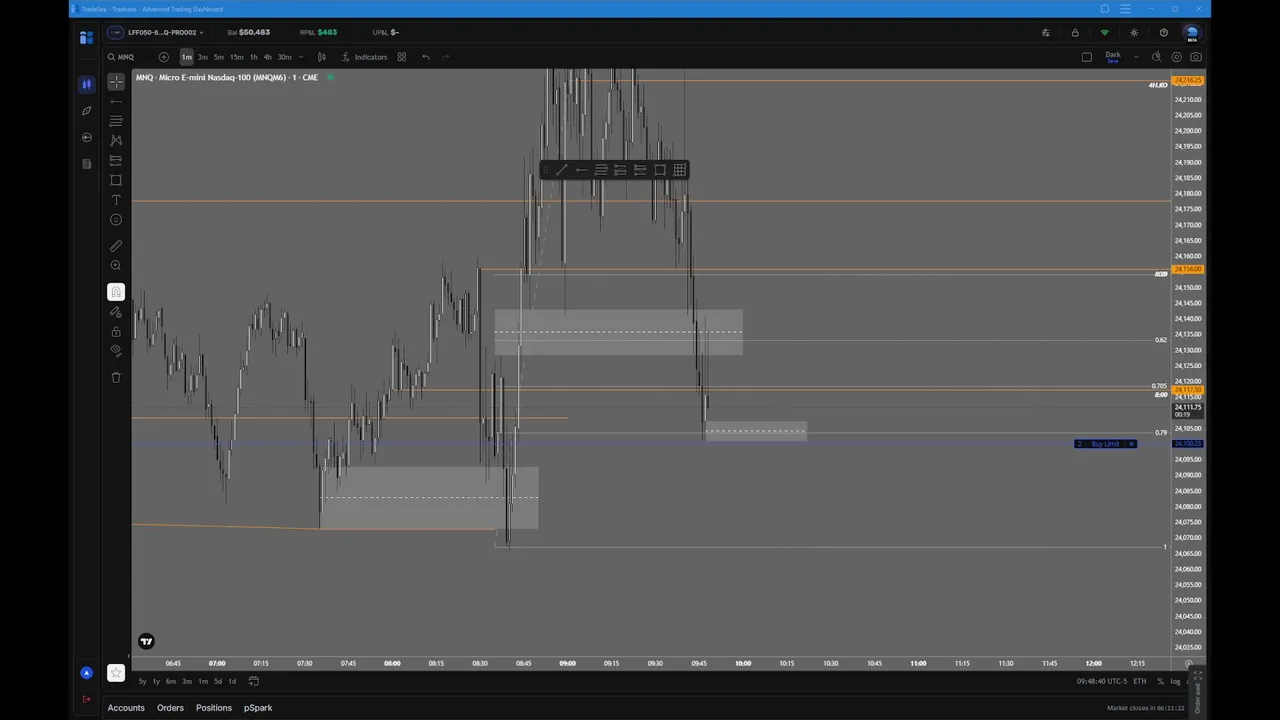
Task: Add a symbol with the plus button
Action: 164,57
